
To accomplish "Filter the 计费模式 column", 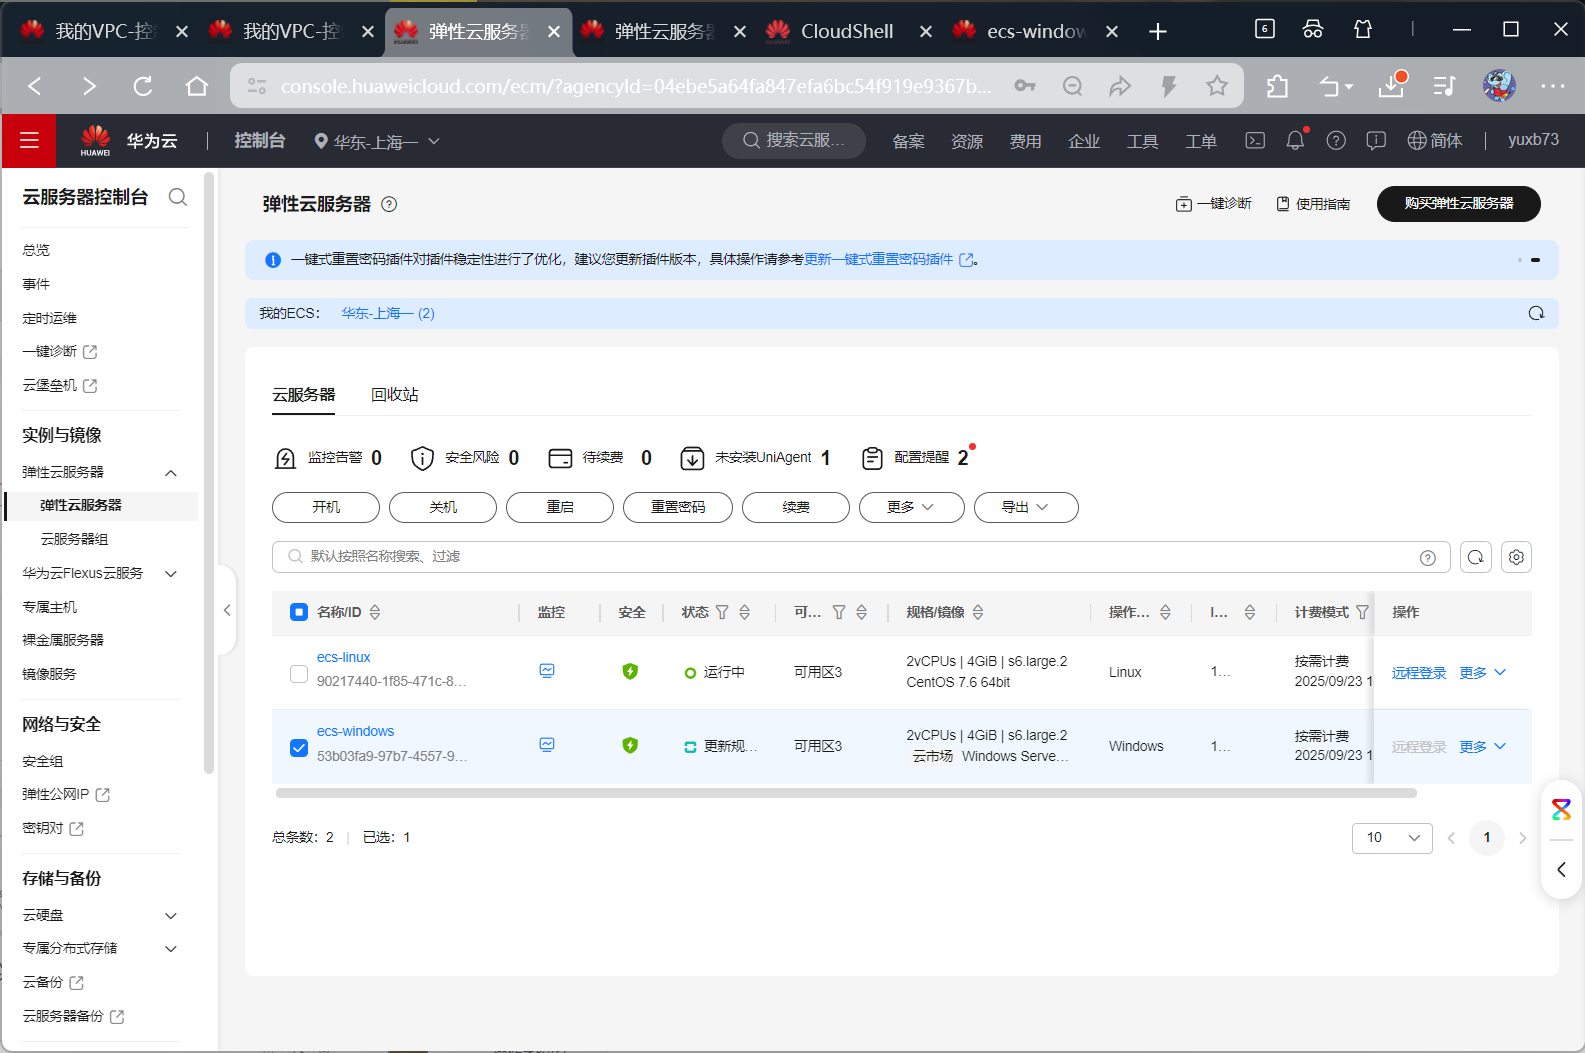I will 1361,612.
